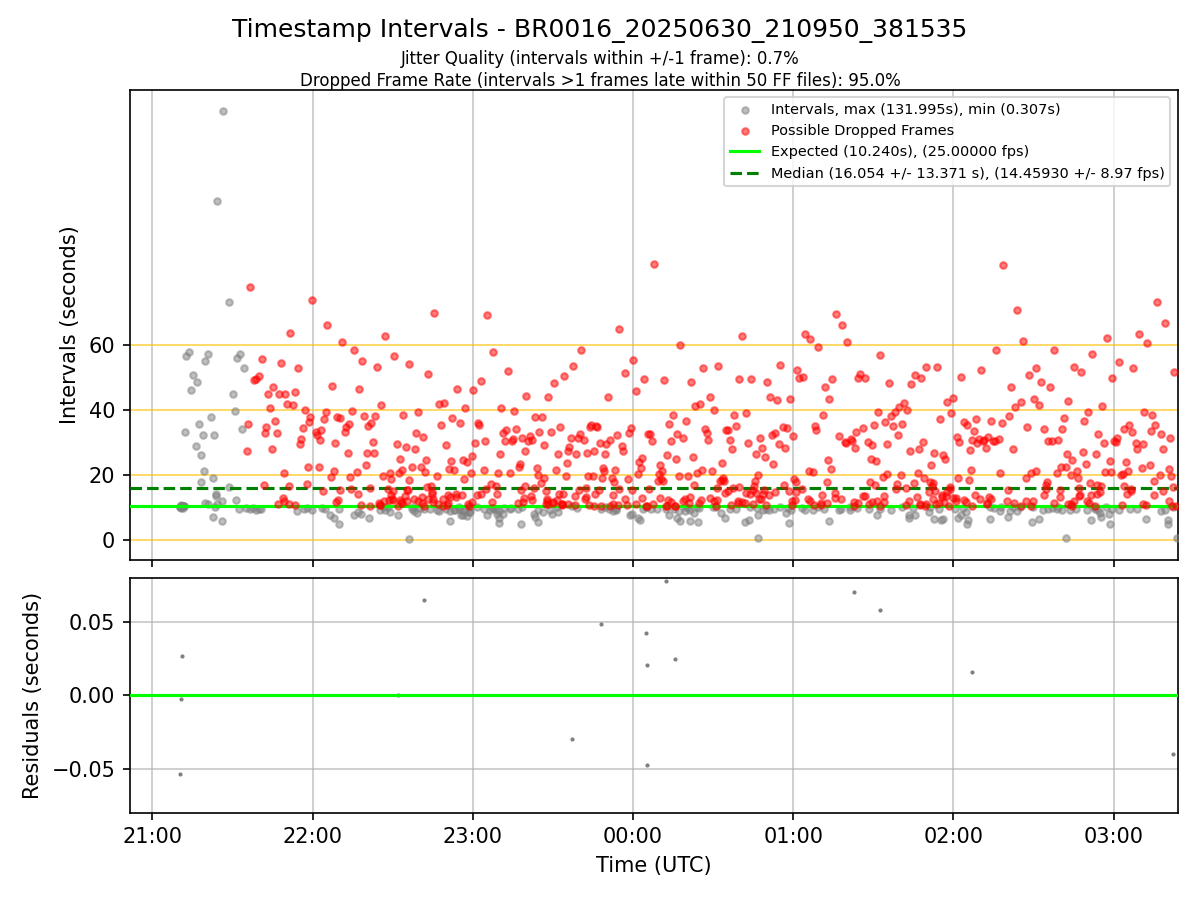Click the '0.00' tick on the residuals axis
Viewport: 1200px width, 900px height.
(x=93, y=695)
